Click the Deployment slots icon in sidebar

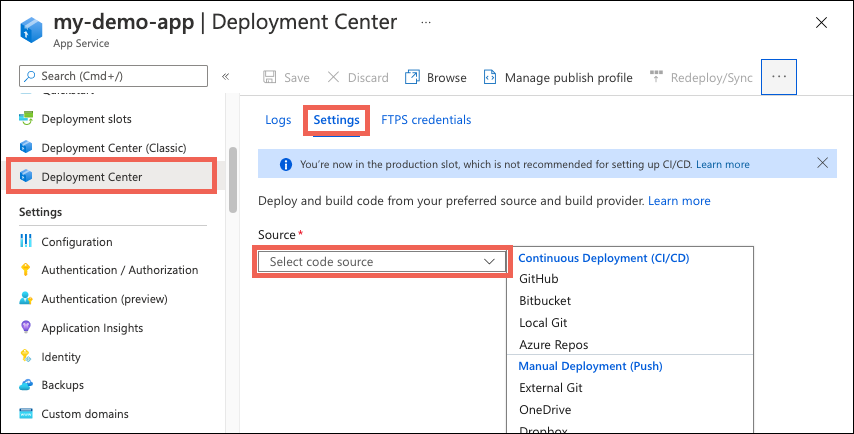(x=27, y=119)
